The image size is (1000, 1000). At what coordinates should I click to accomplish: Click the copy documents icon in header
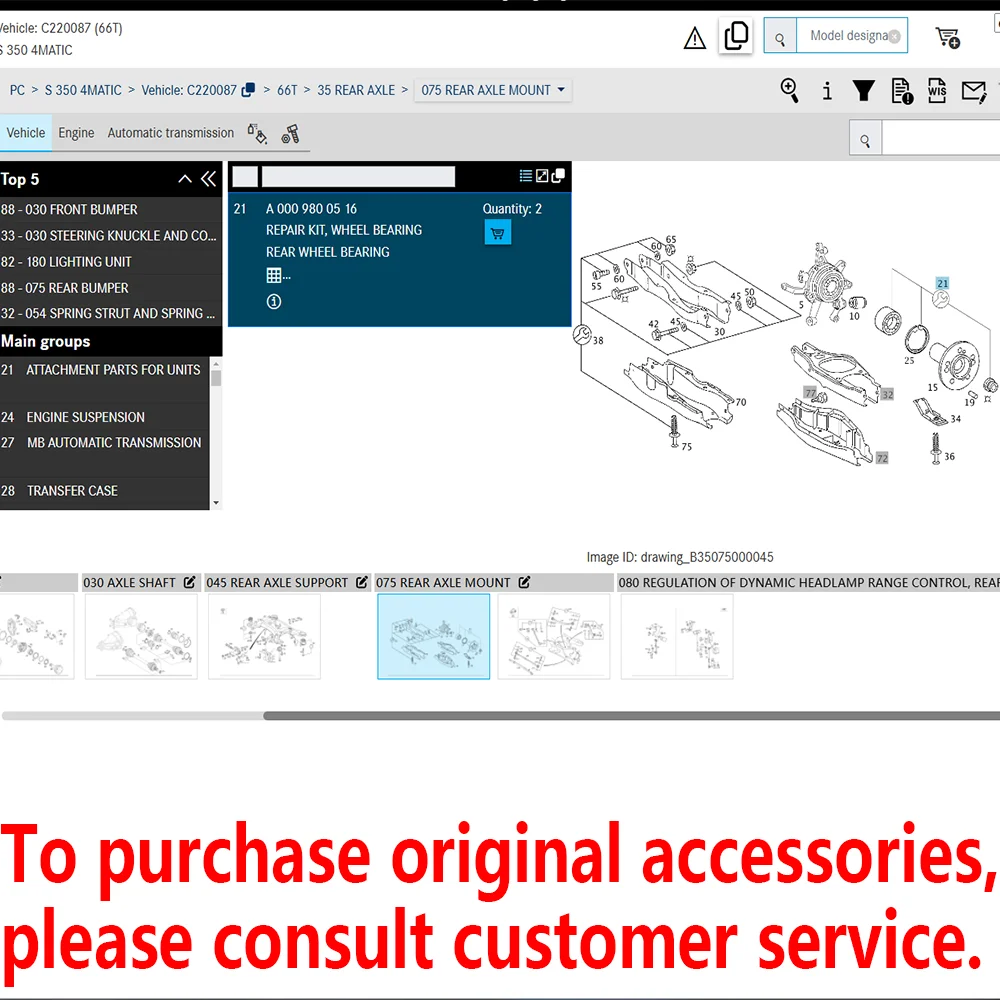coord(736,35)
